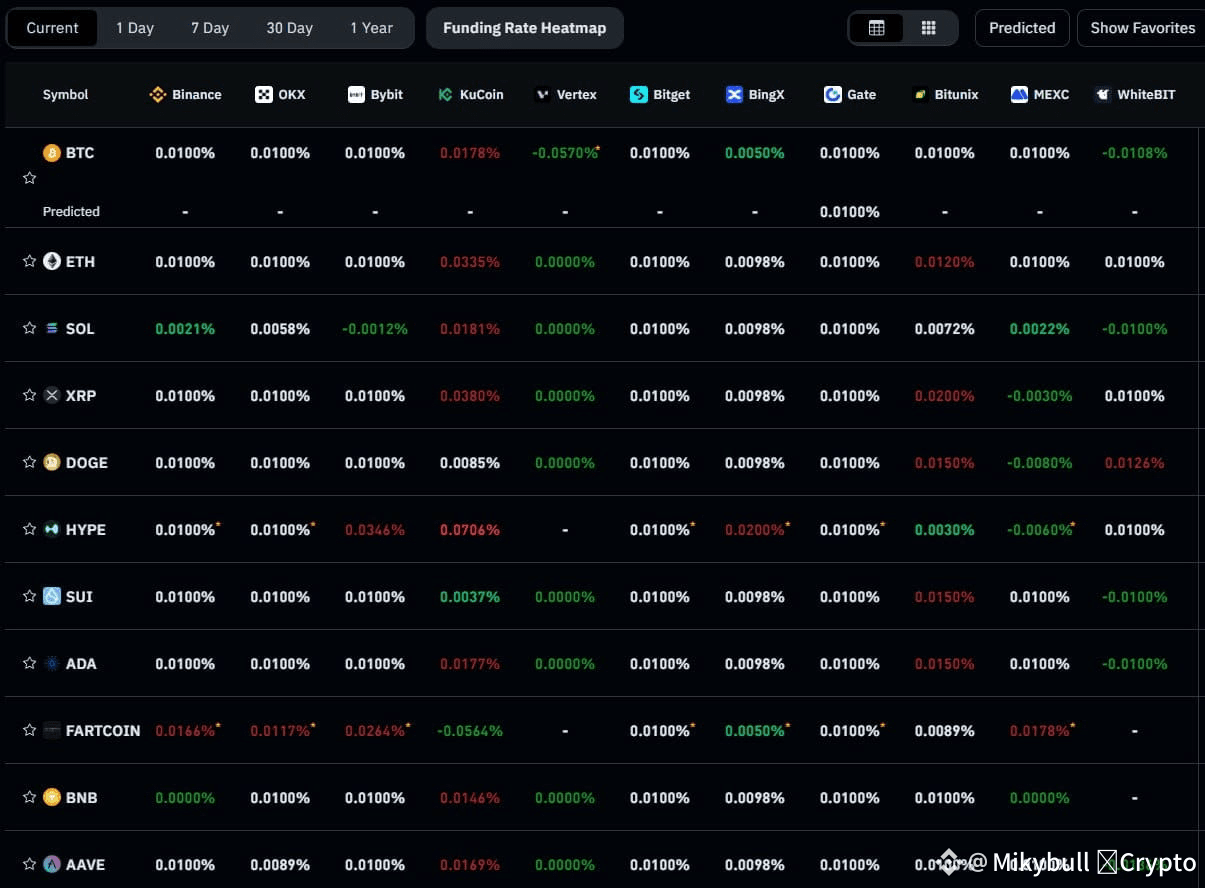This screenshot has height=888, width=1205.
Task: Select DOGE WhiteBIT rate 0.0126%
Action: pos(1135,463)
